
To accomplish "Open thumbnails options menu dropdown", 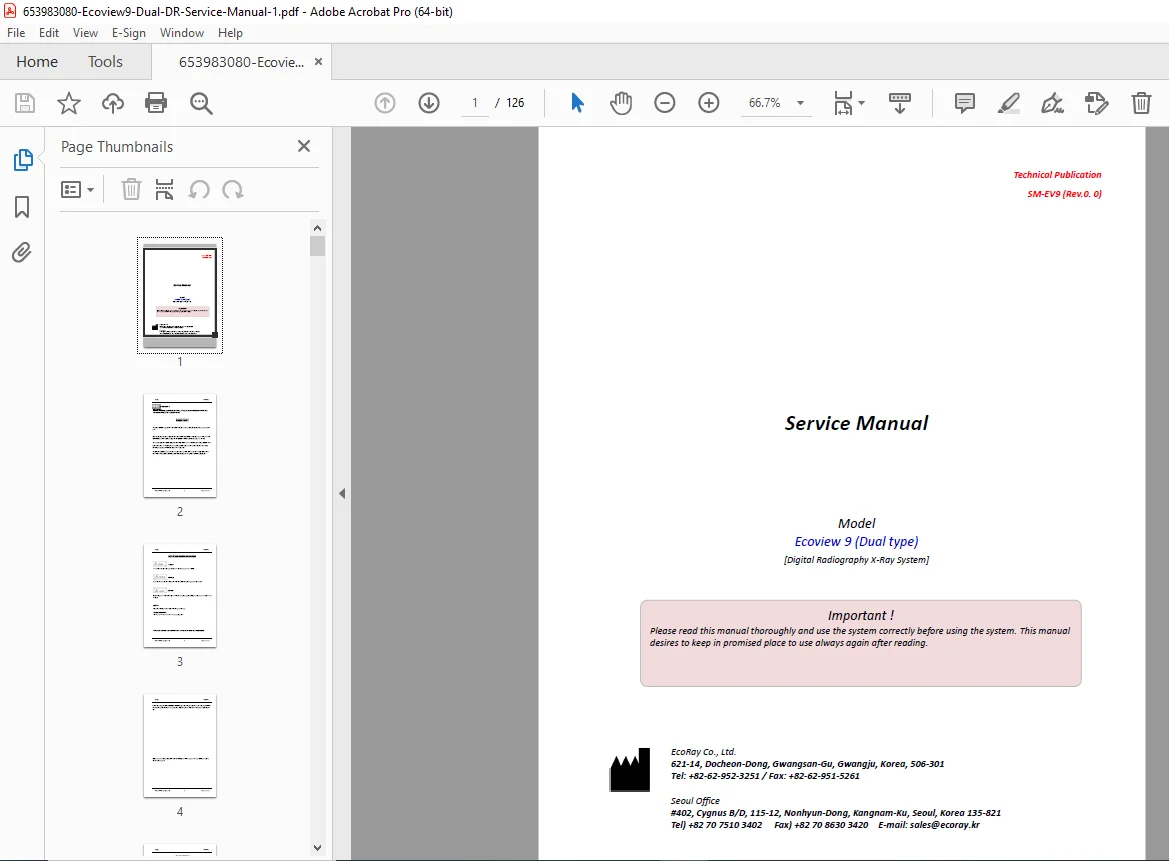I will click(x=78, y=189).
